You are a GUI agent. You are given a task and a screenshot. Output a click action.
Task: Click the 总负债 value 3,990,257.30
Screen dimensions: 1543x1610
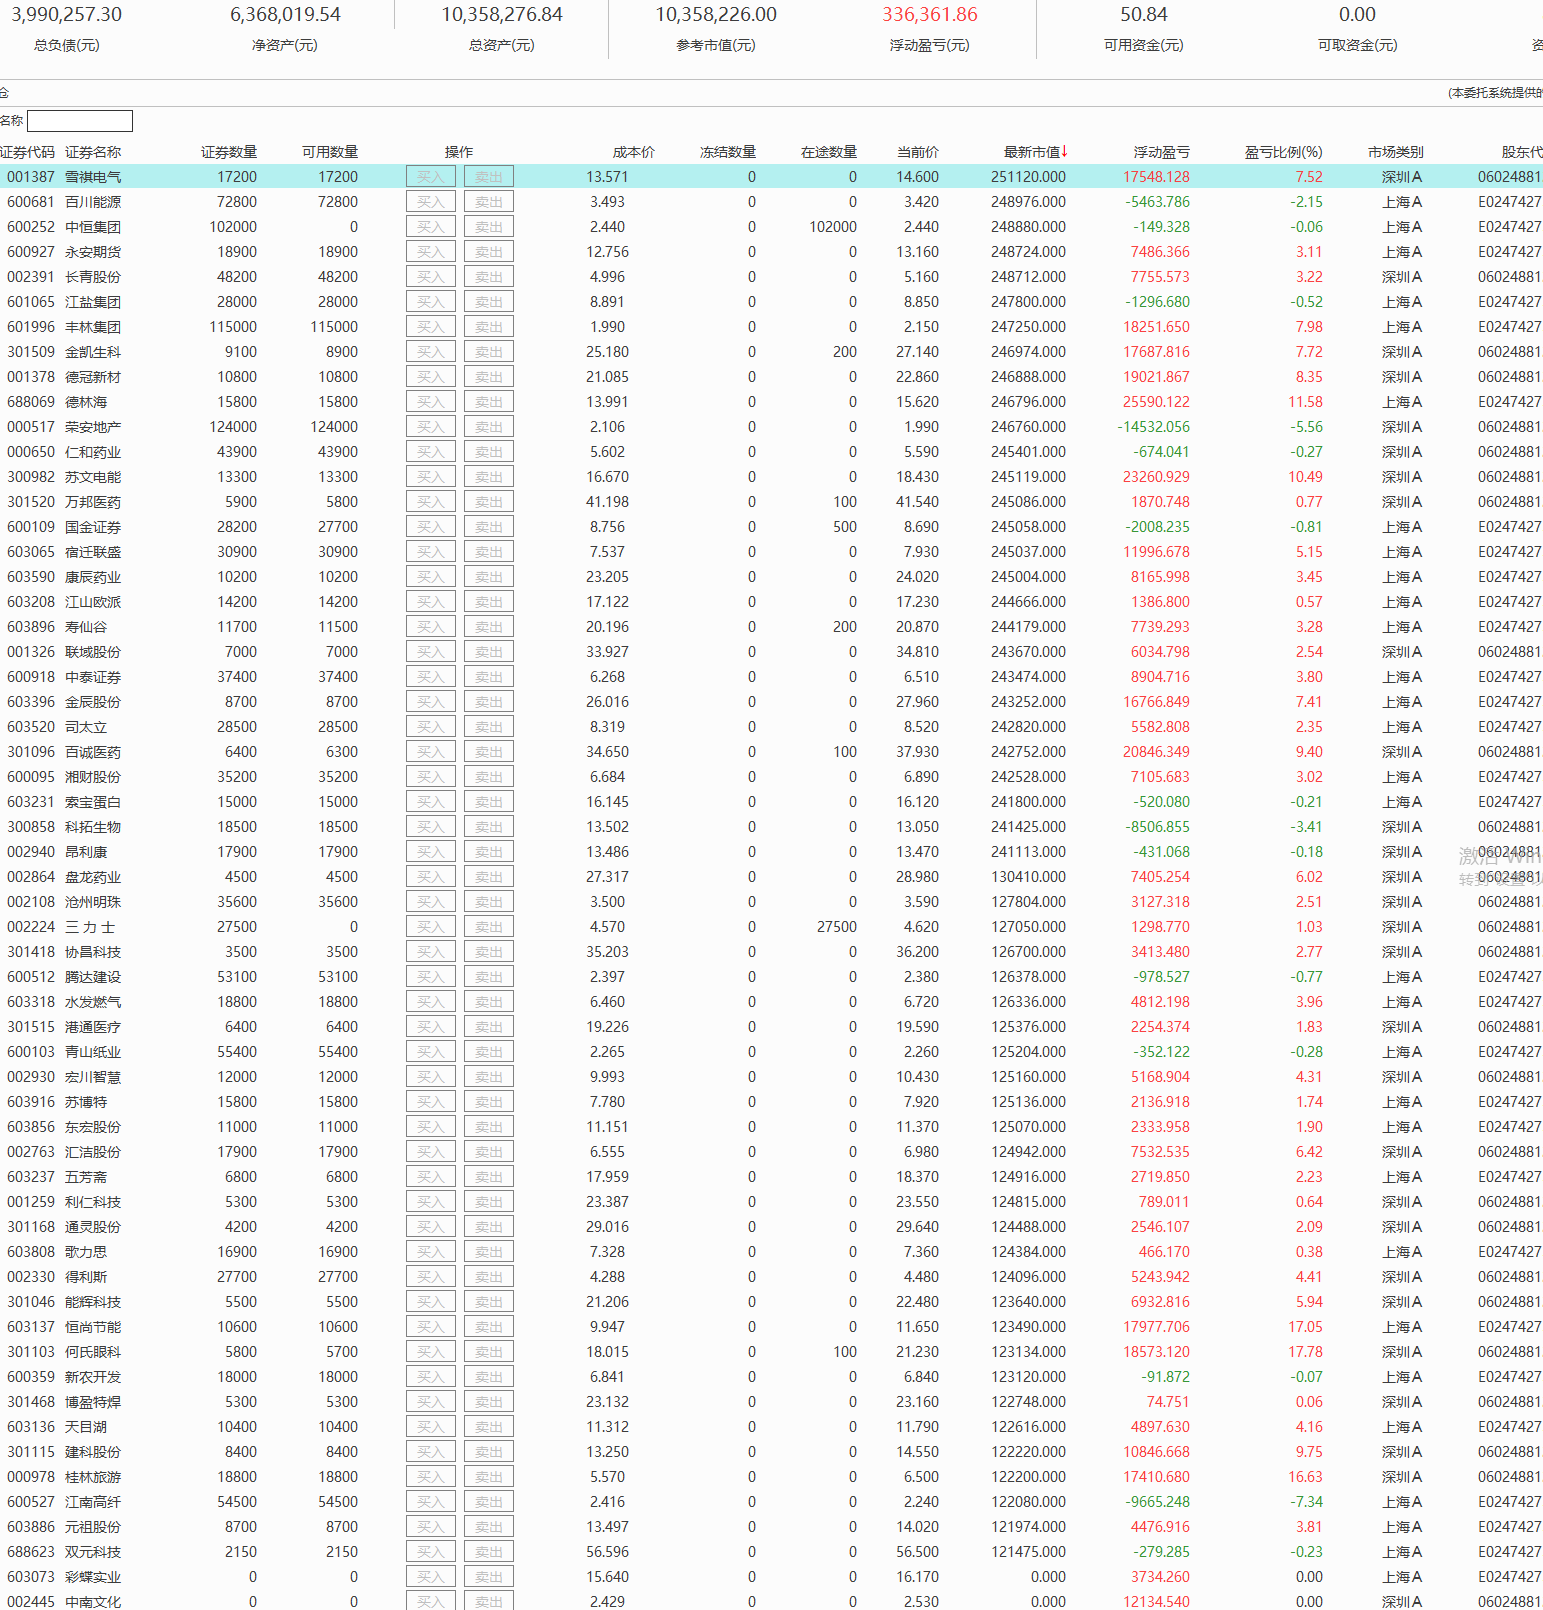(x=67, y=15)
